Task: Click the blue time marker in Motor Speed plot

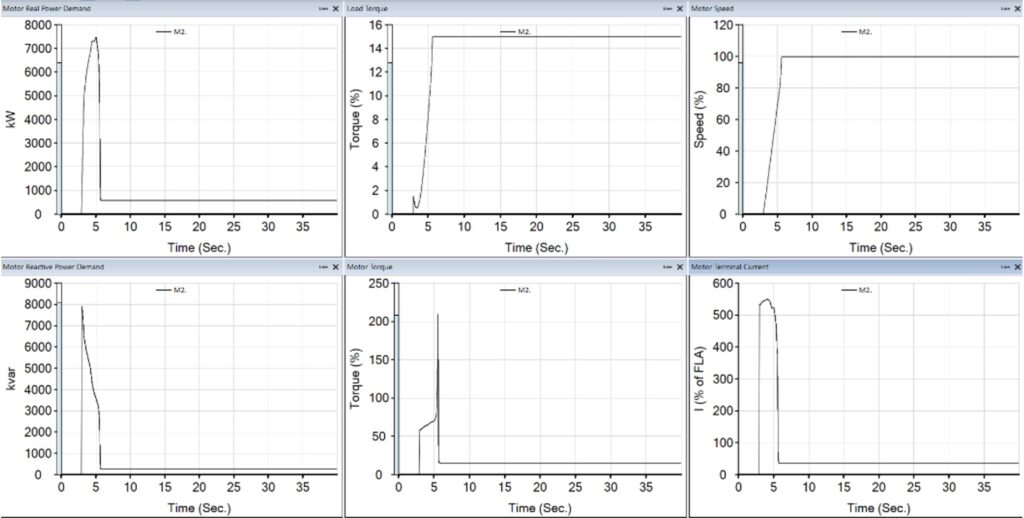Action: [x=741, y=138]
